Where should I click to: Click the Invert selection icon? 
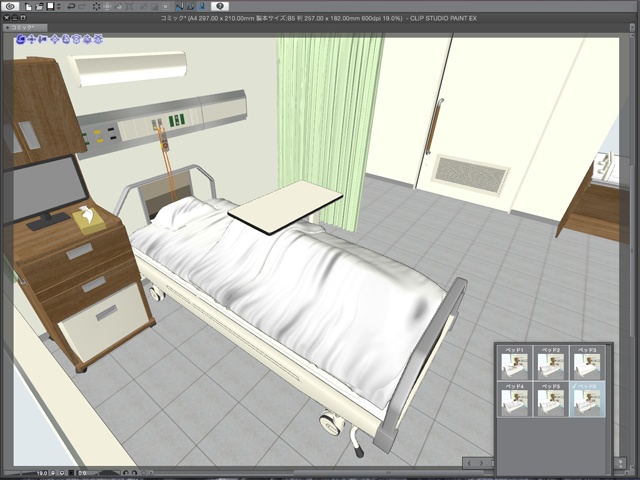coord(154,7)
